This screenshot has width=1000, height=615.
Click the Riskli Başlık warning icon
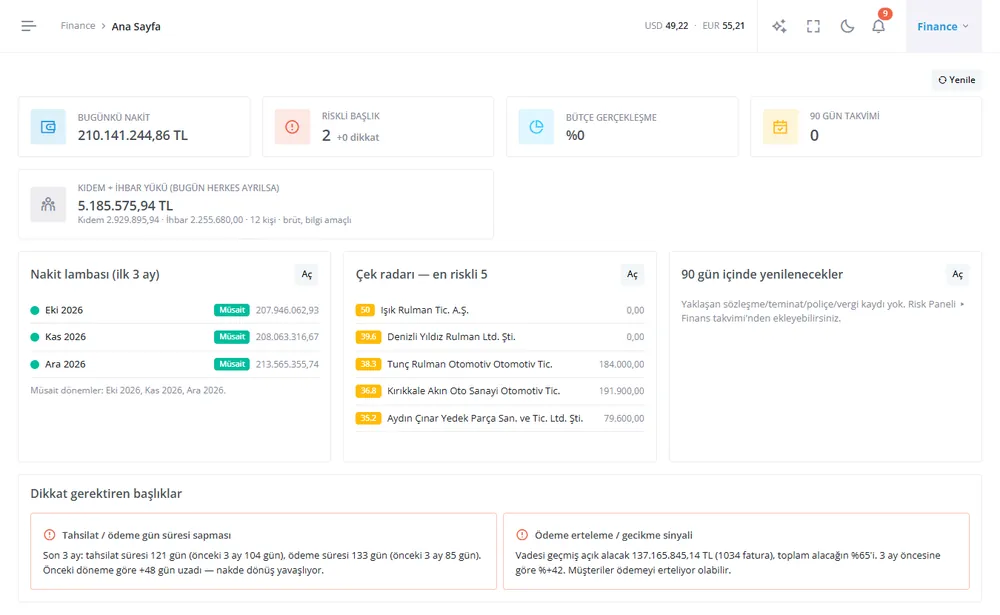point(292,126)
